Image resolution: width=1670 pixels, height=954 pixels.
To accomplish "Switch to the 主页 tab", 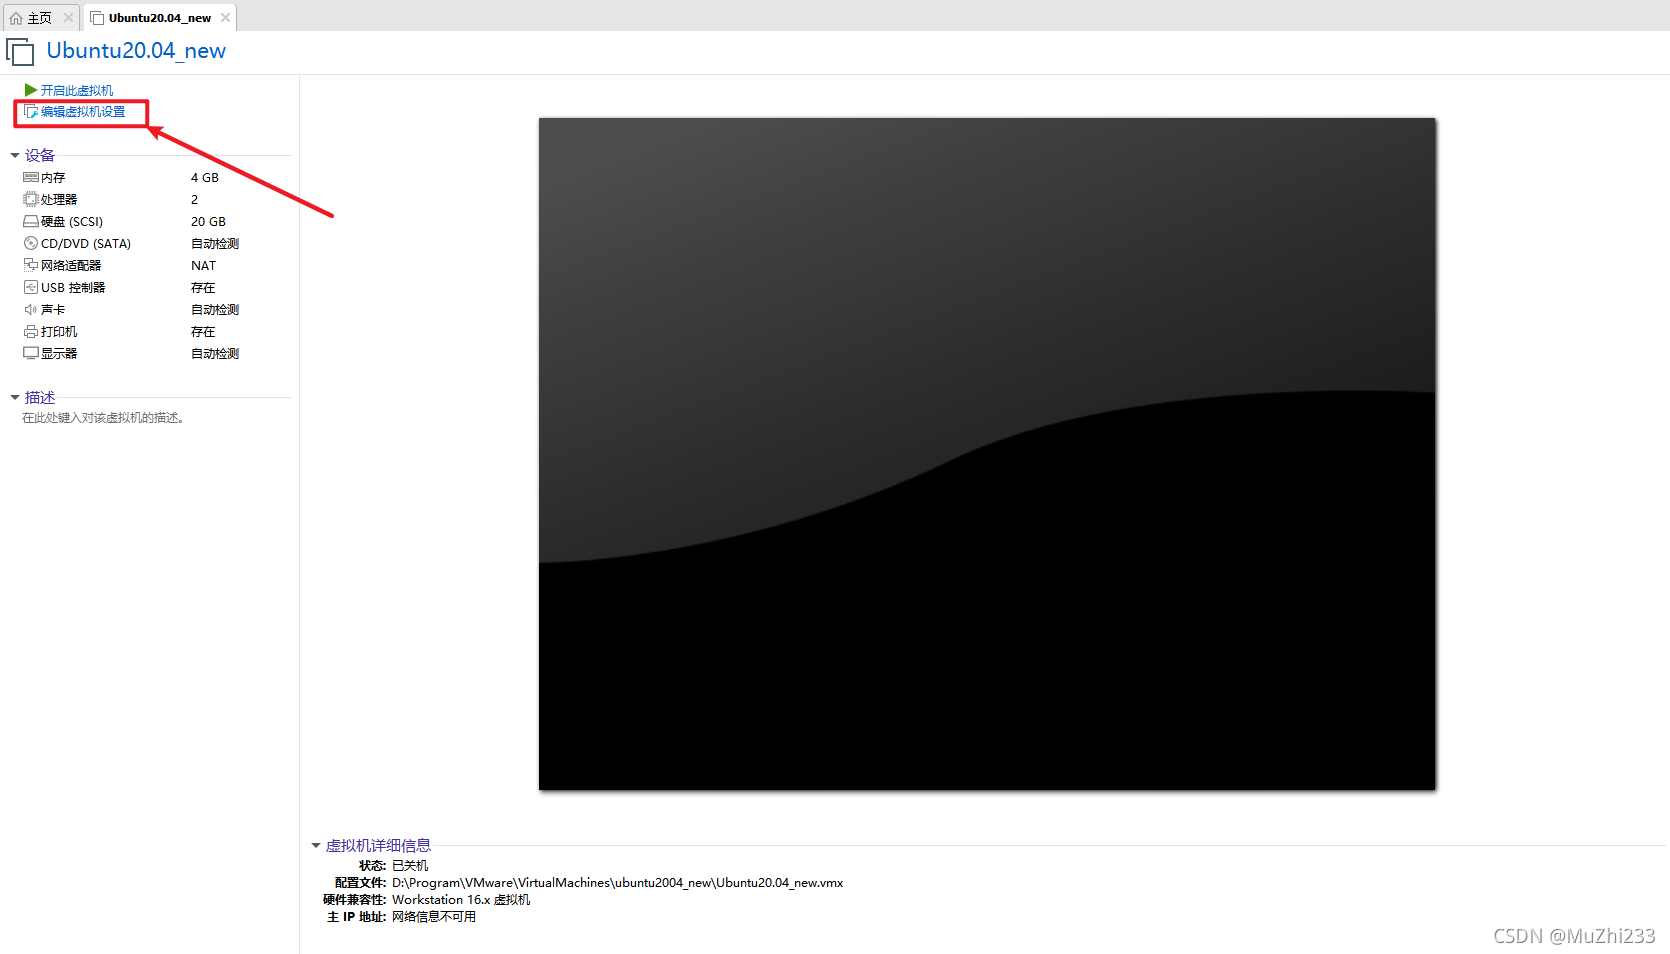I will pyautogui.click(x=39, y=18).
